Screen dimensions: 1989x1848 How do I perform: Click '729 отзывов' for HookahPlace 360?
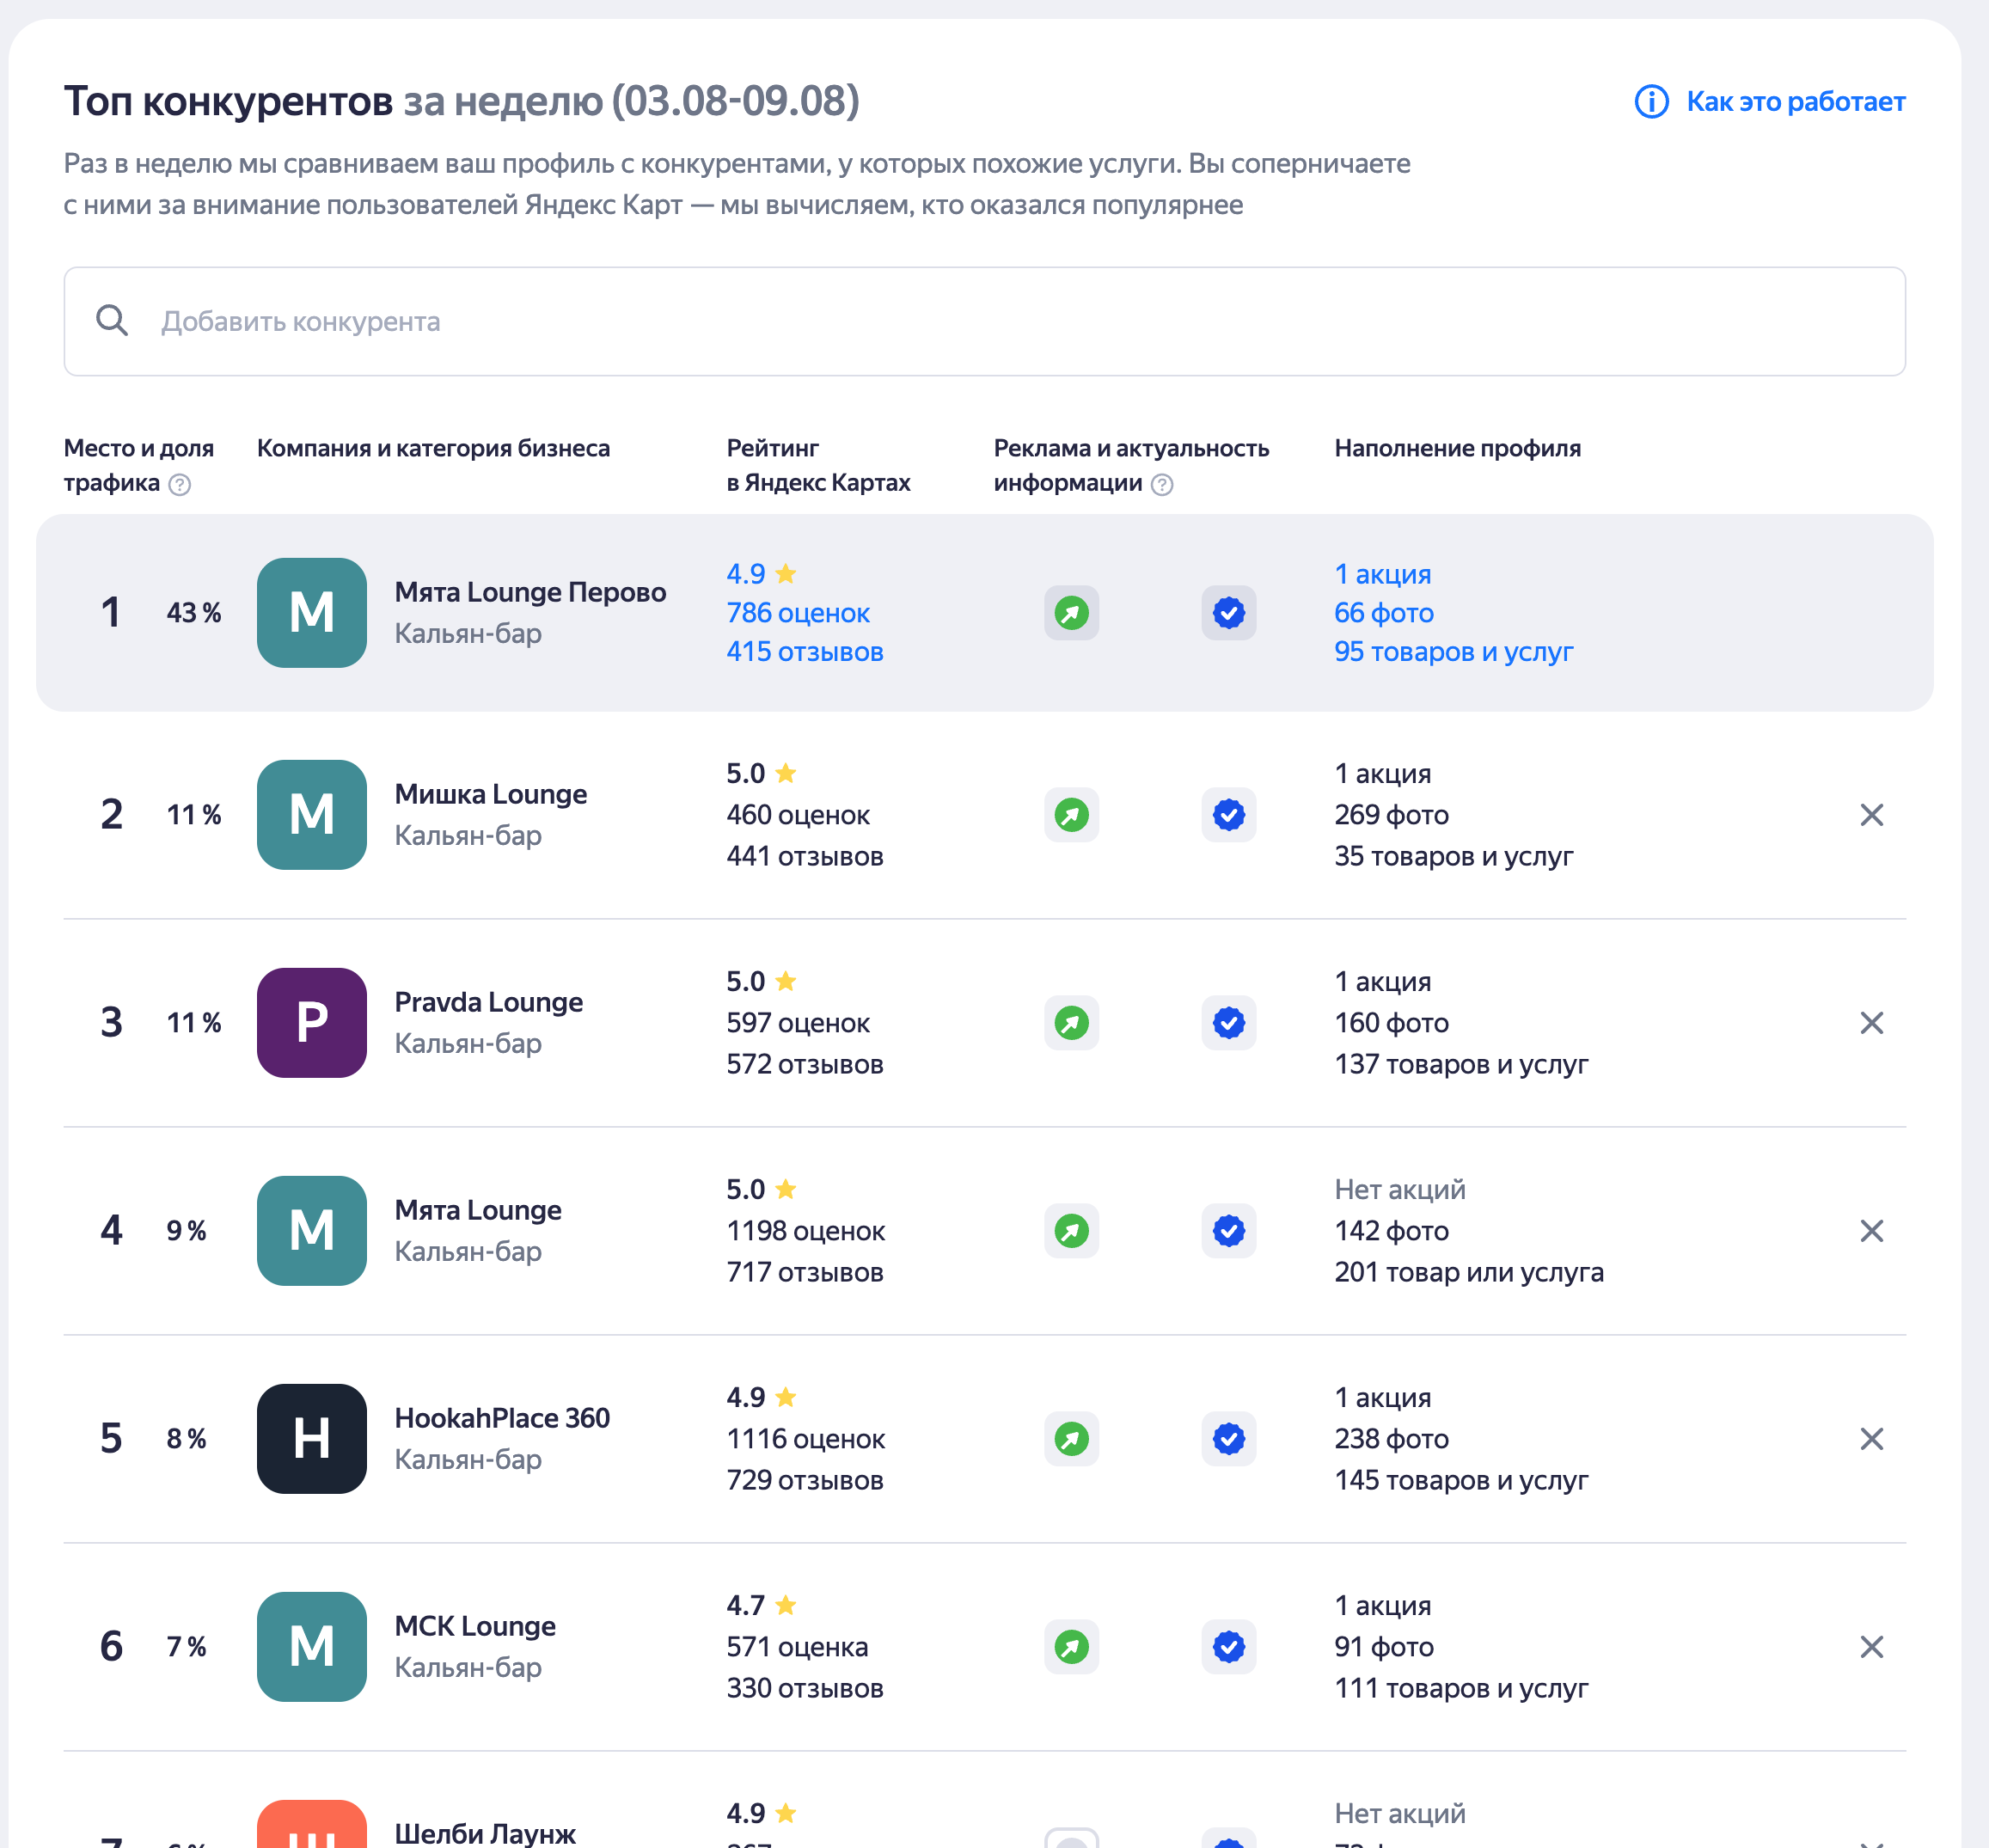(805, 1480)
